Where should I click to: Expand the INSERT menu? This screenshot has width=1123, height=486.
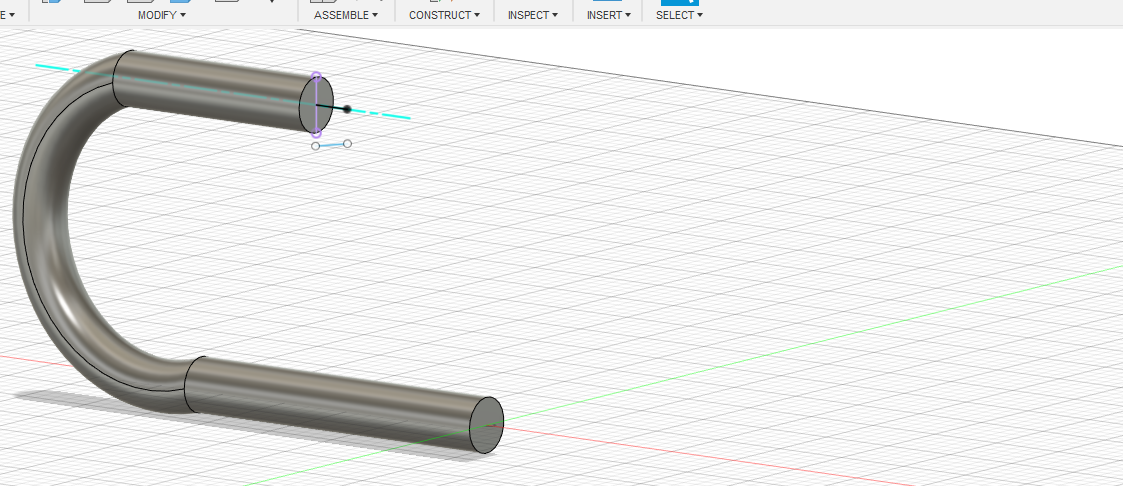pyautogui.click(x=609, y=15)
